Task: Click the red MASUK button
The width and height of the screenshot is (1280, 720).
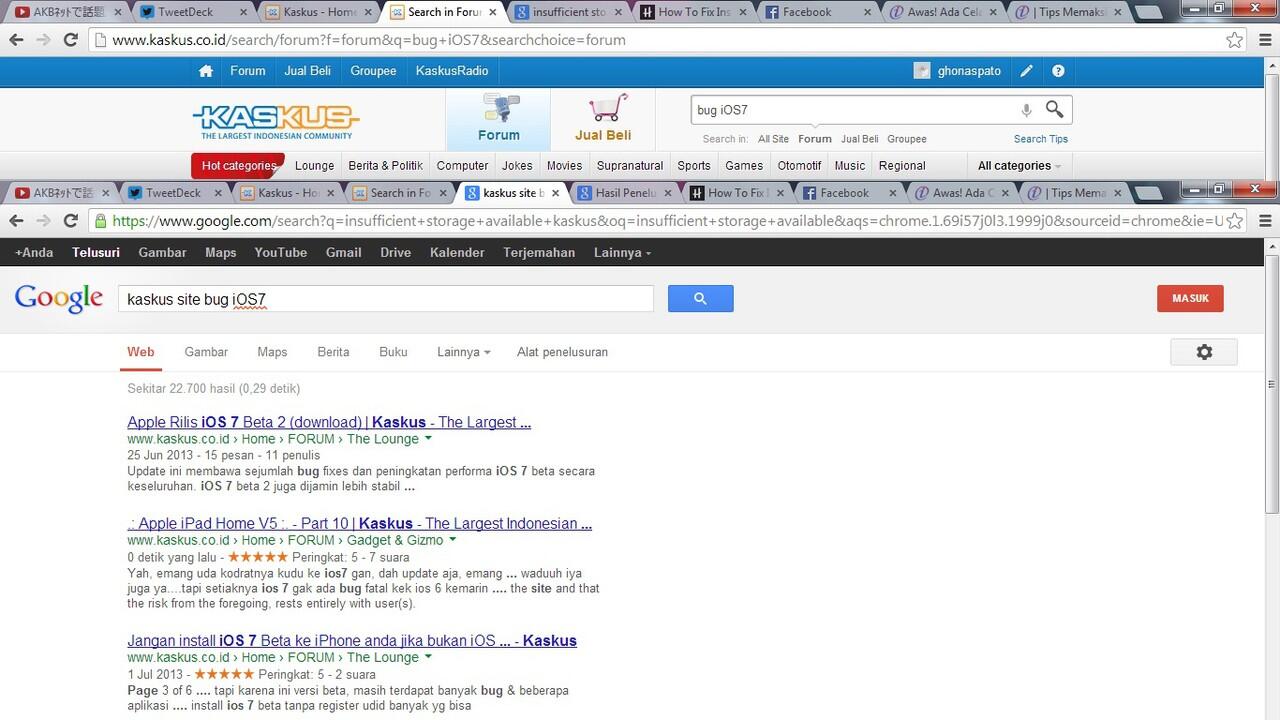Action: [1190, 298]
